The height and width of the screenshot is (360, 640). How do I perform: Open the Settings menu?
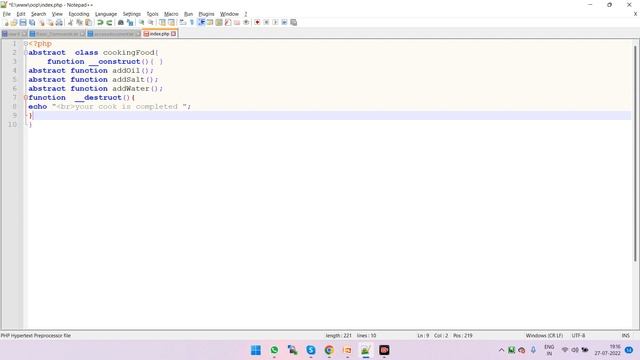point(131,14)
